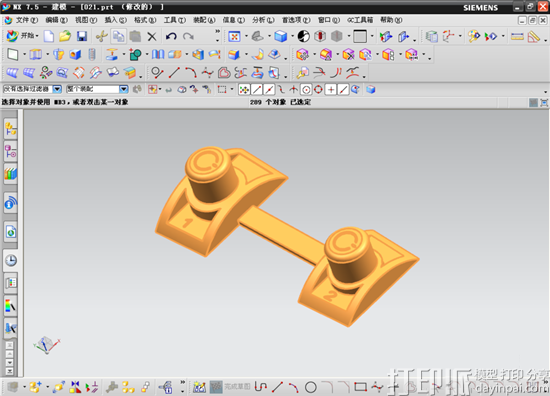
Task: Open the GC工具箱 menu item
Action: (x=360, y=20)
